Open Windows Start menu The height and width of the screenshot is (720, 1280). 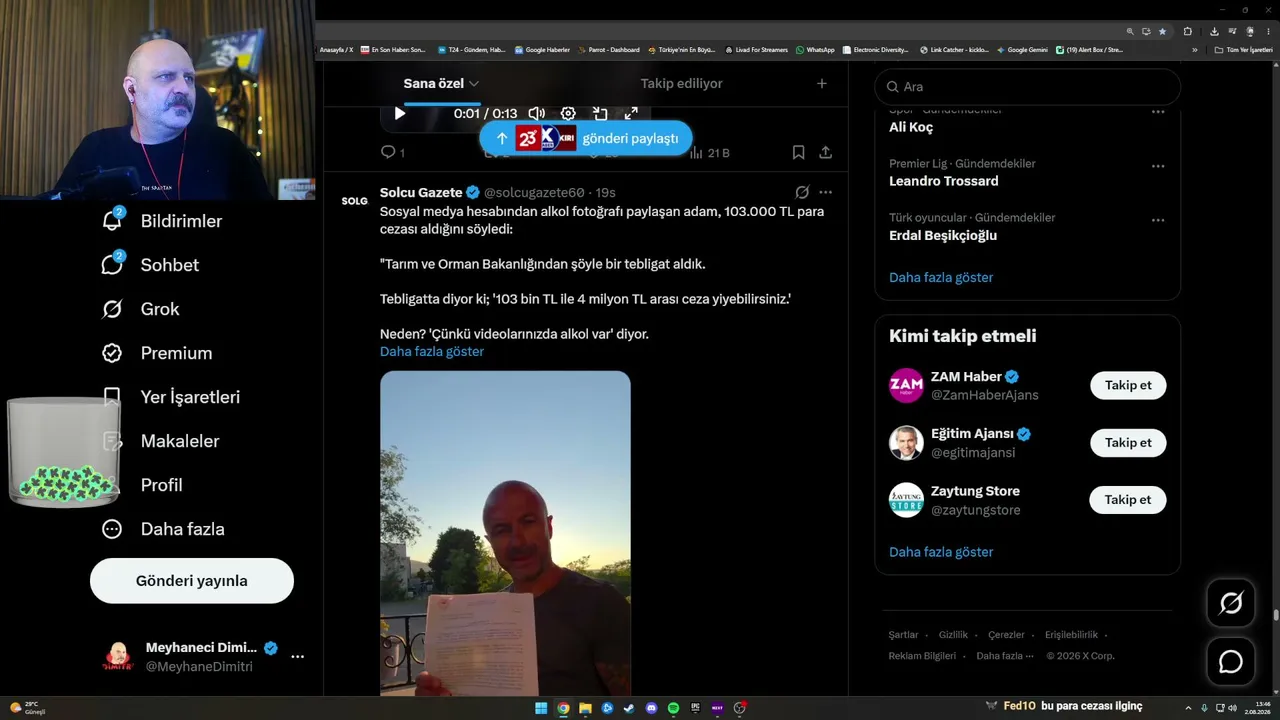pyautogui.click(x=541, y=708)
